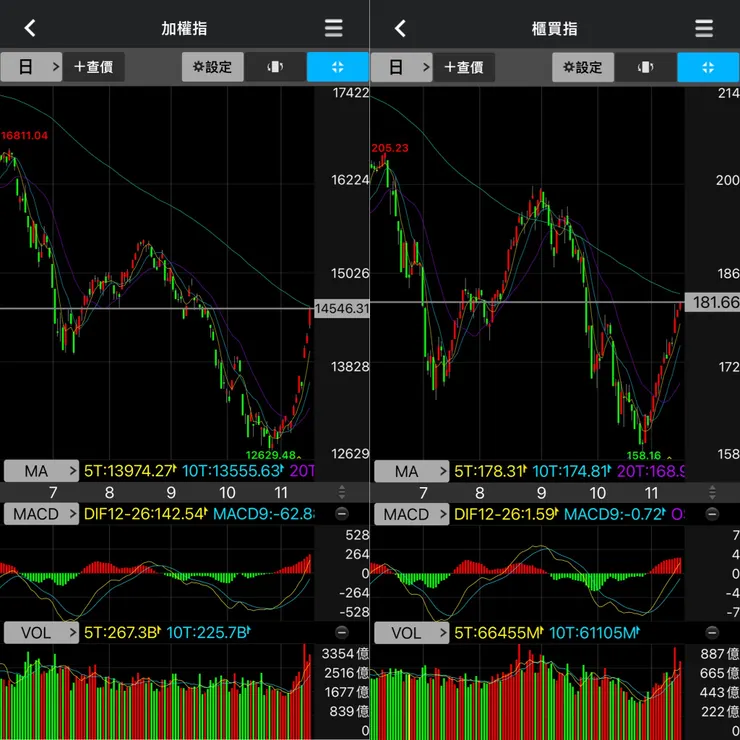Change 日 period selector on 櫃買指 chart

tap(402, 67)
